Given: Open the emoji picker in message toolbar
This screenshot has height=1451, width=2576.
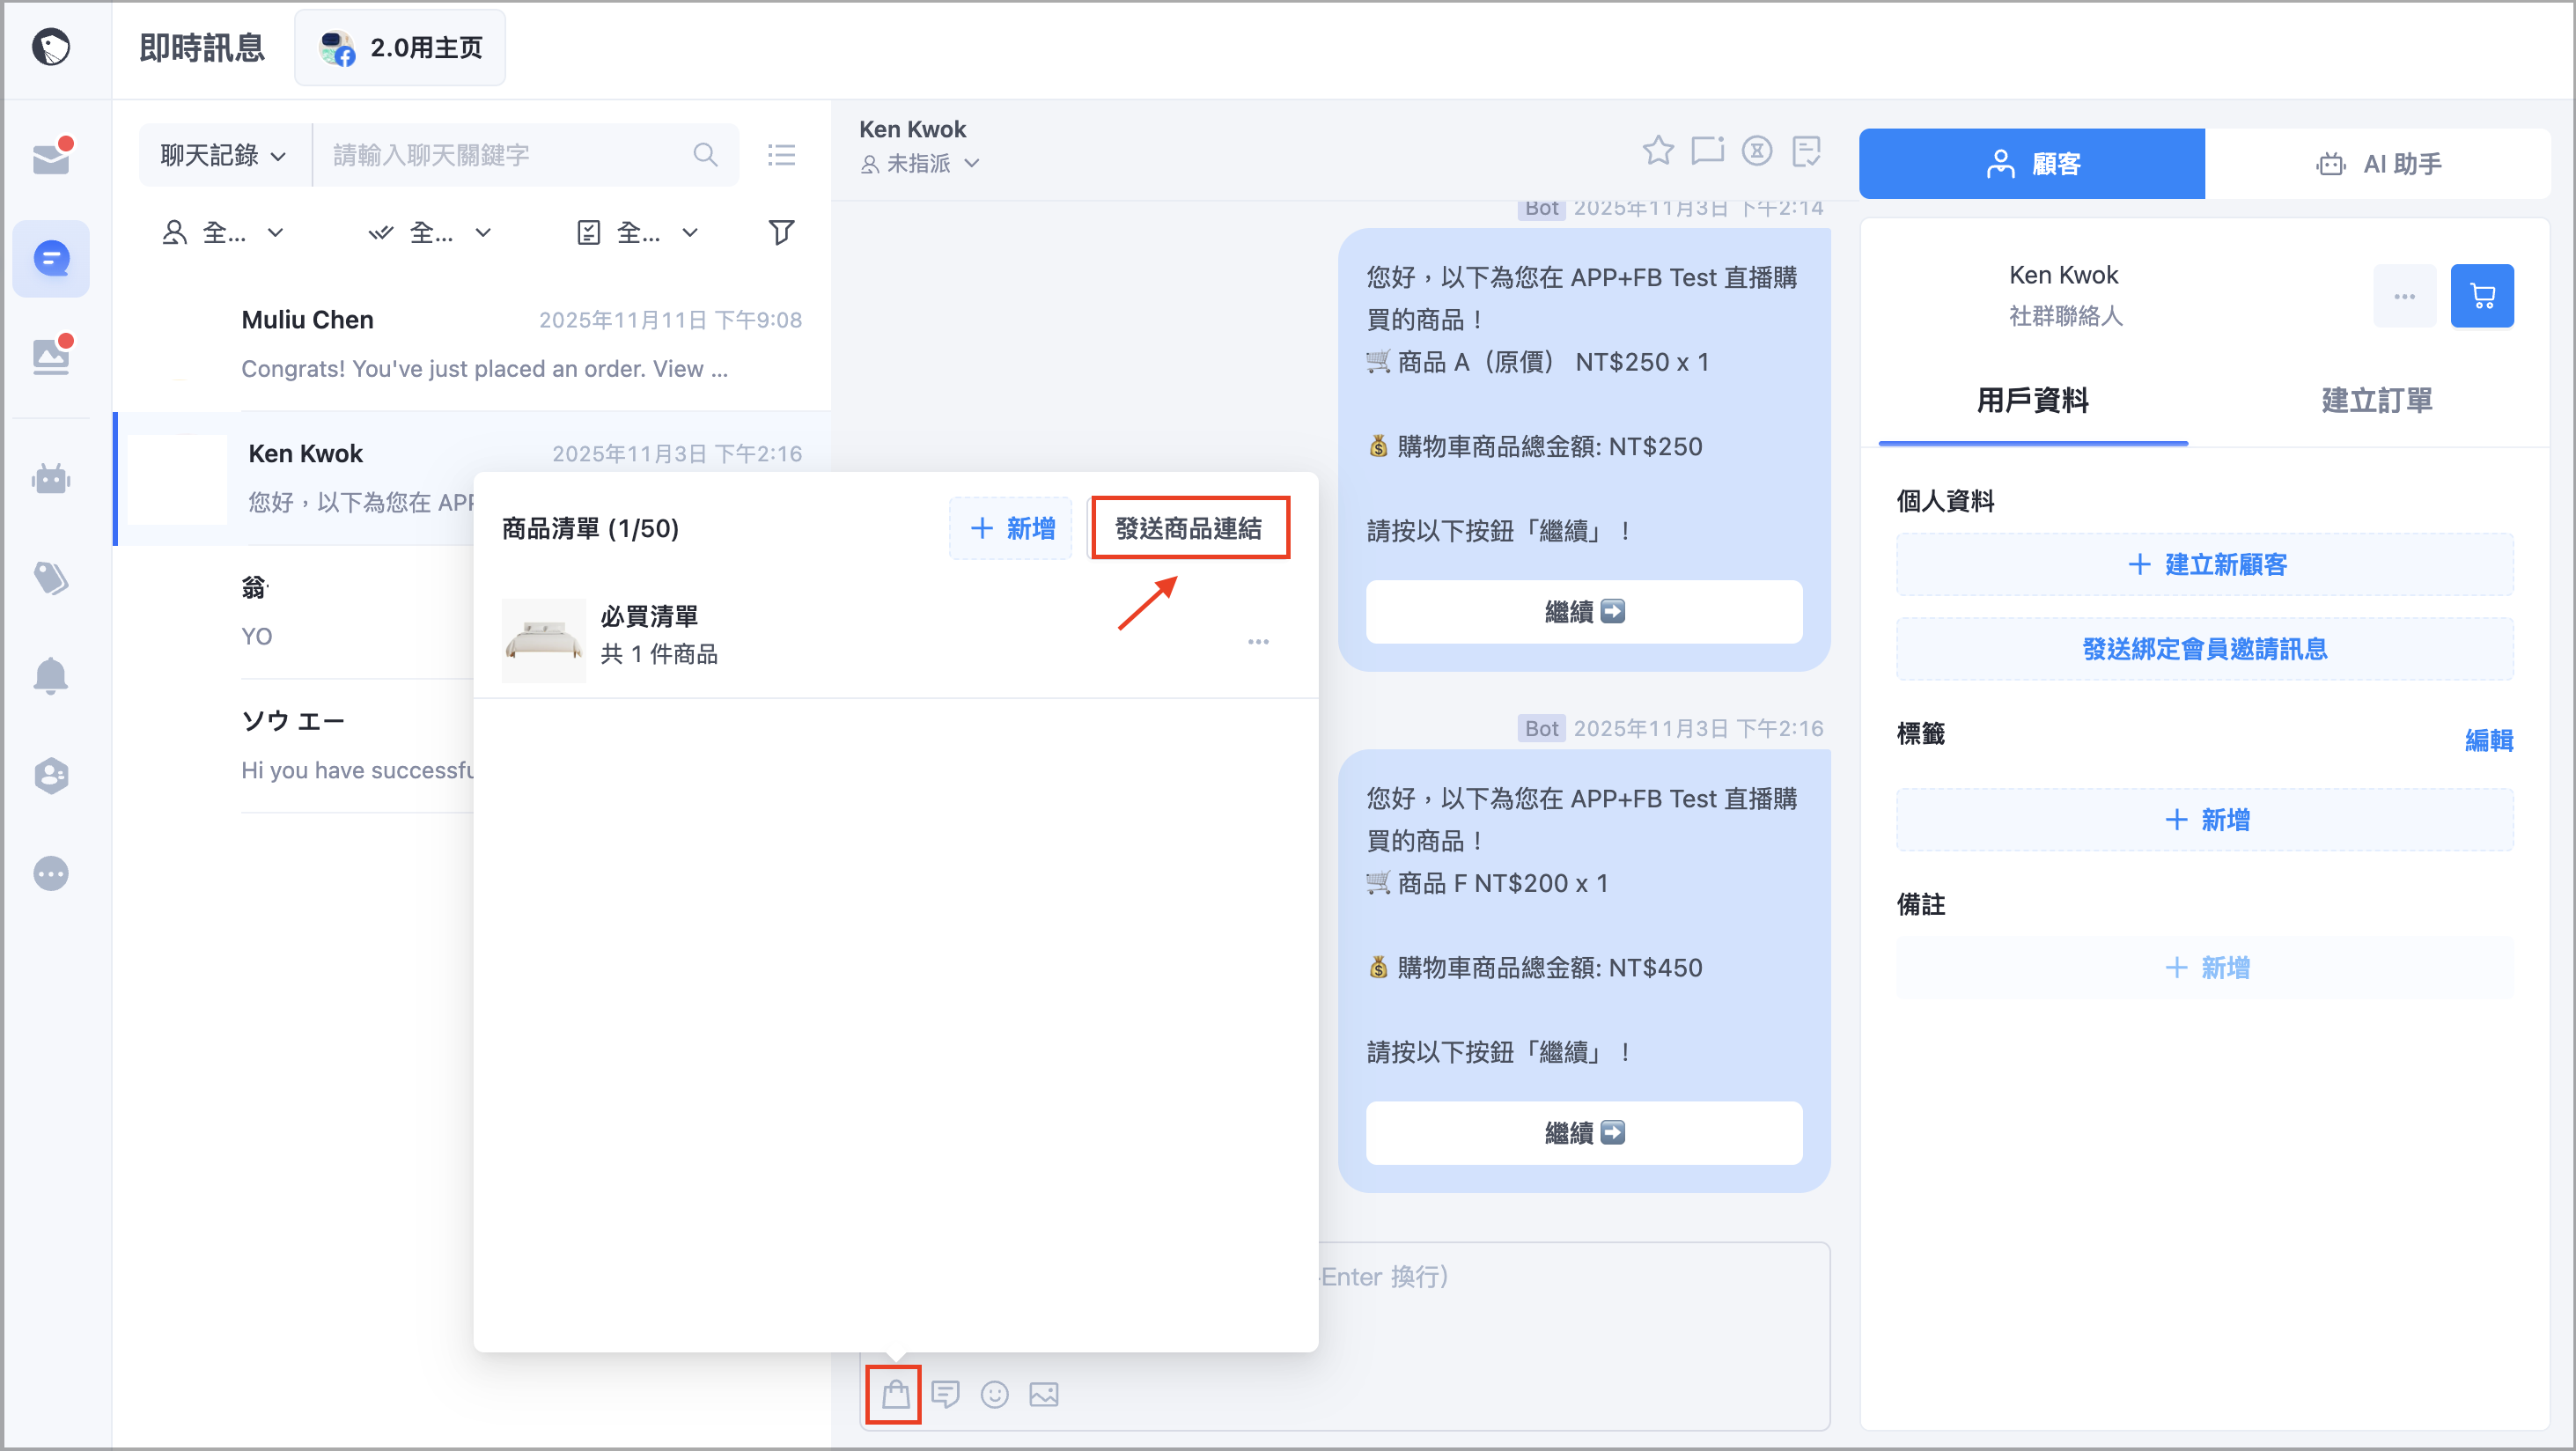Looking at the screenshot, I should tap(994, 1394).
